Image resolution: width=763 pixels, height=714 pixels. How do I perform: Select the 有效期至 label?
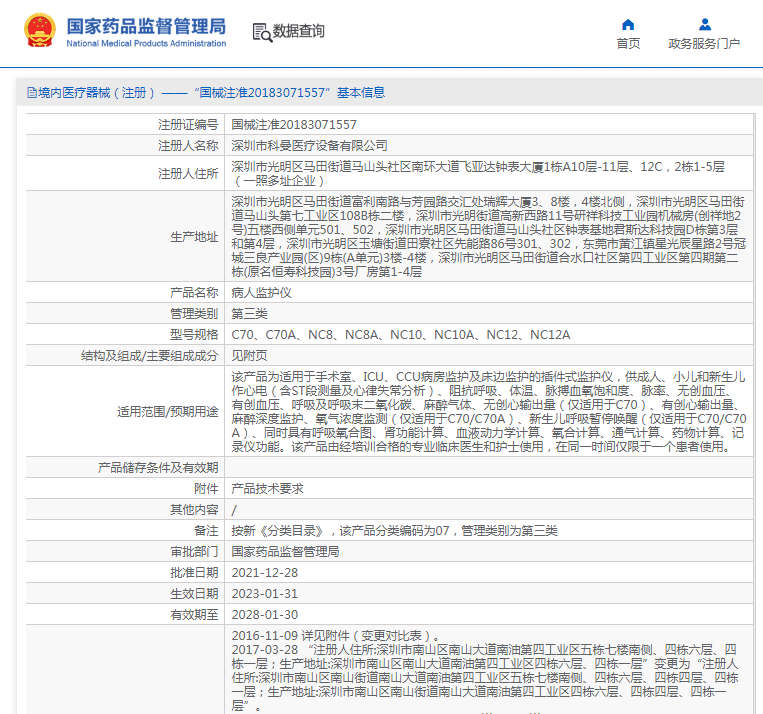click(194, 614)
